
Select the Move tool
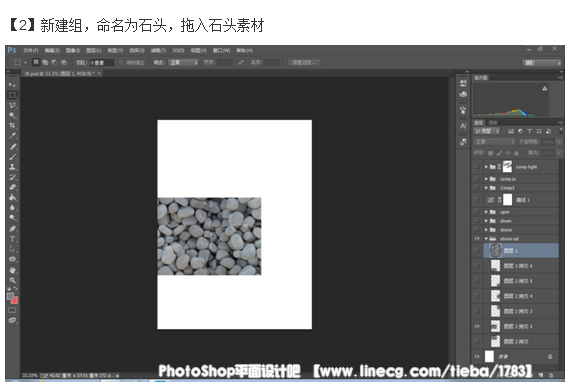[12, 85]
